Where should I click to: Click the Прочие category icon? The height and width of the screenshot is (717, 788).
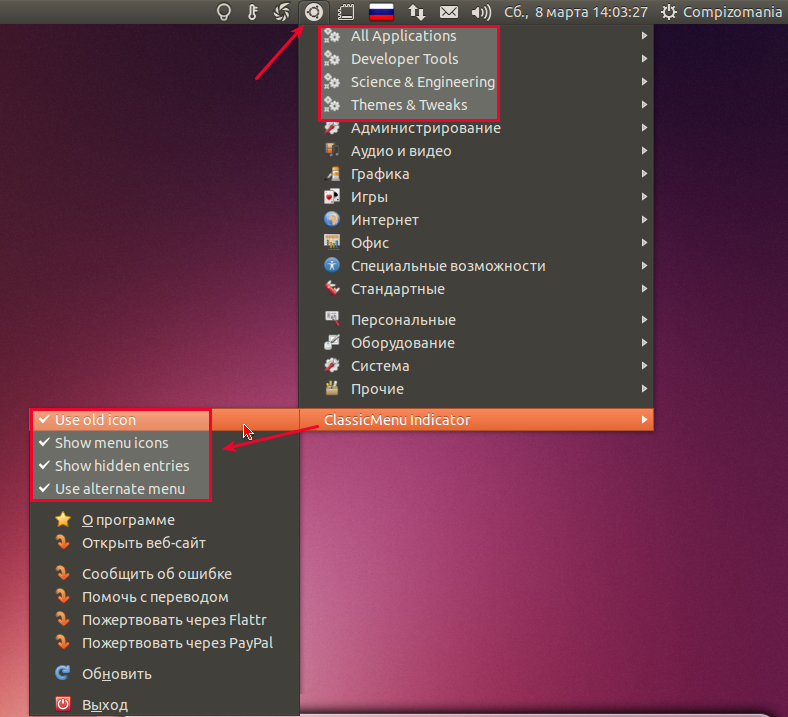point(332,388)
